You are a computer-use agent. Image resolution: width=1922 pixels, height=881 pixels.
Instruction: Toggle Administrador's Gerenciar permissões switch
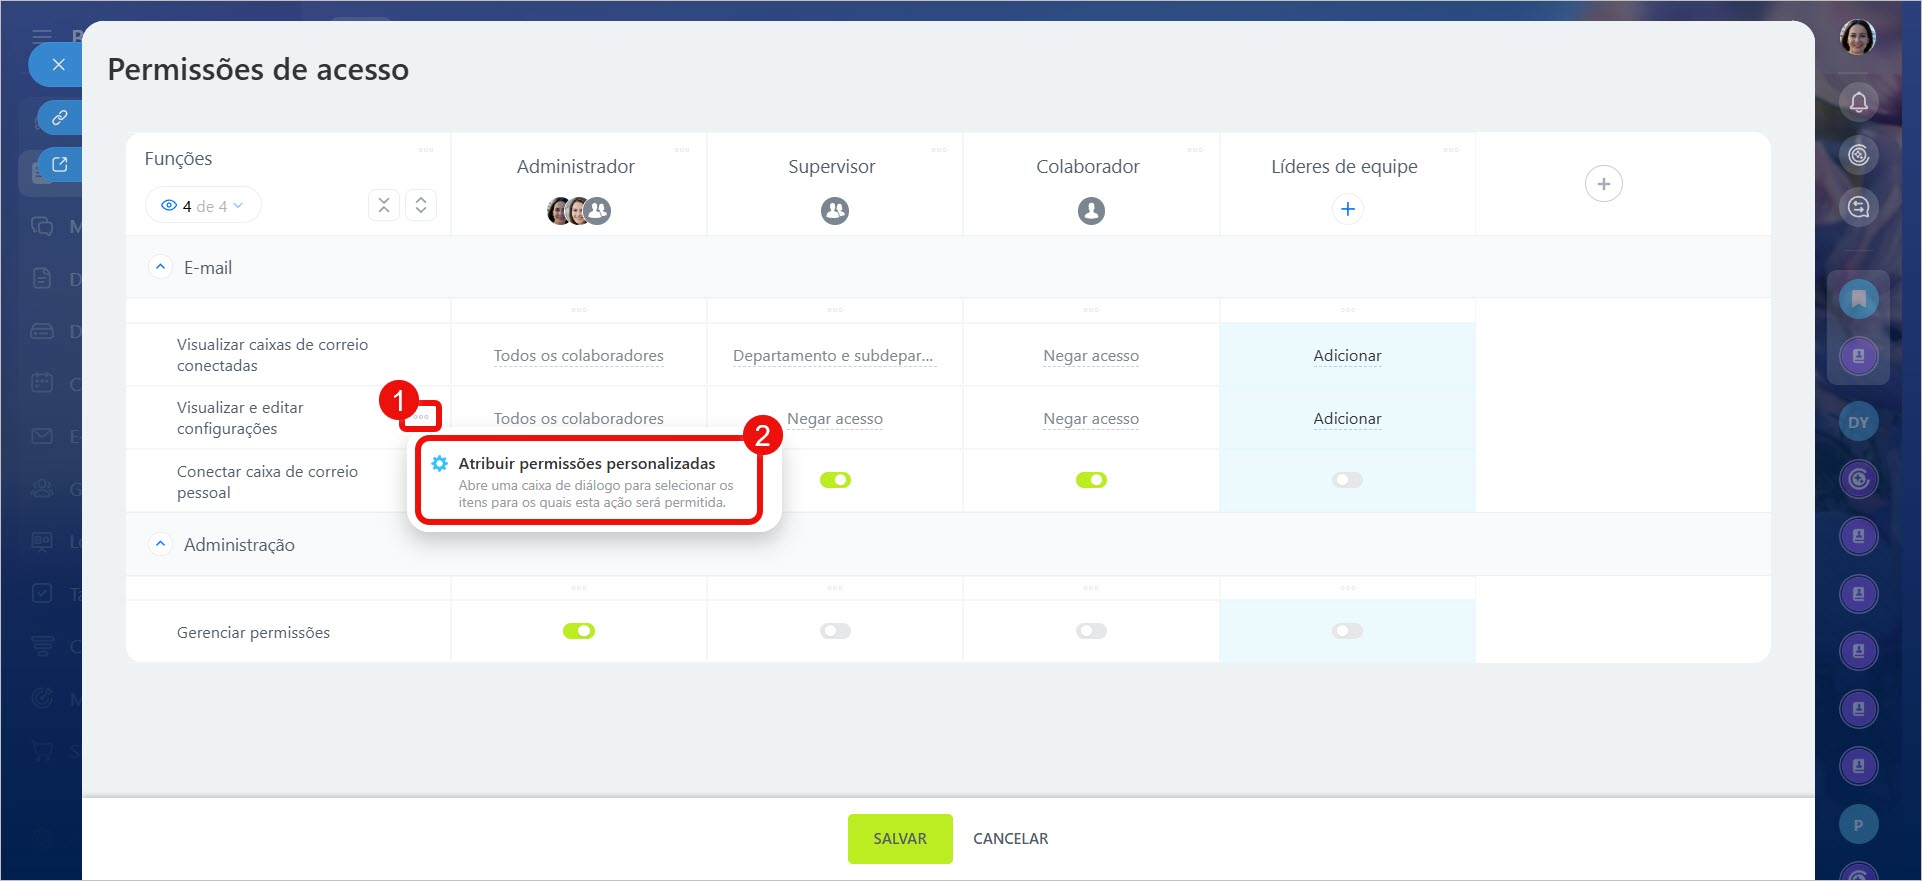579,631
